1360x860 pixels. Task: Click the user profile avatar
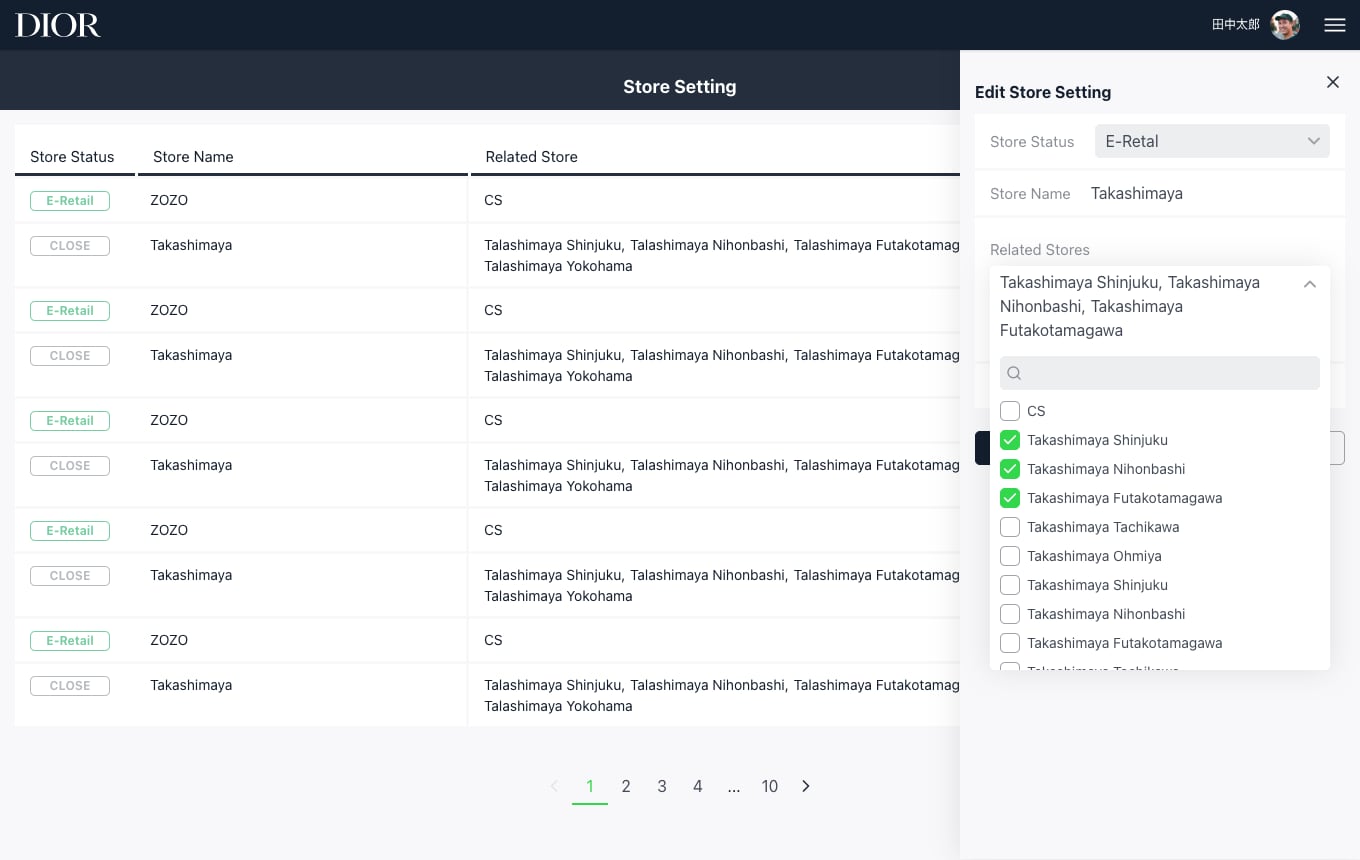1285,25
